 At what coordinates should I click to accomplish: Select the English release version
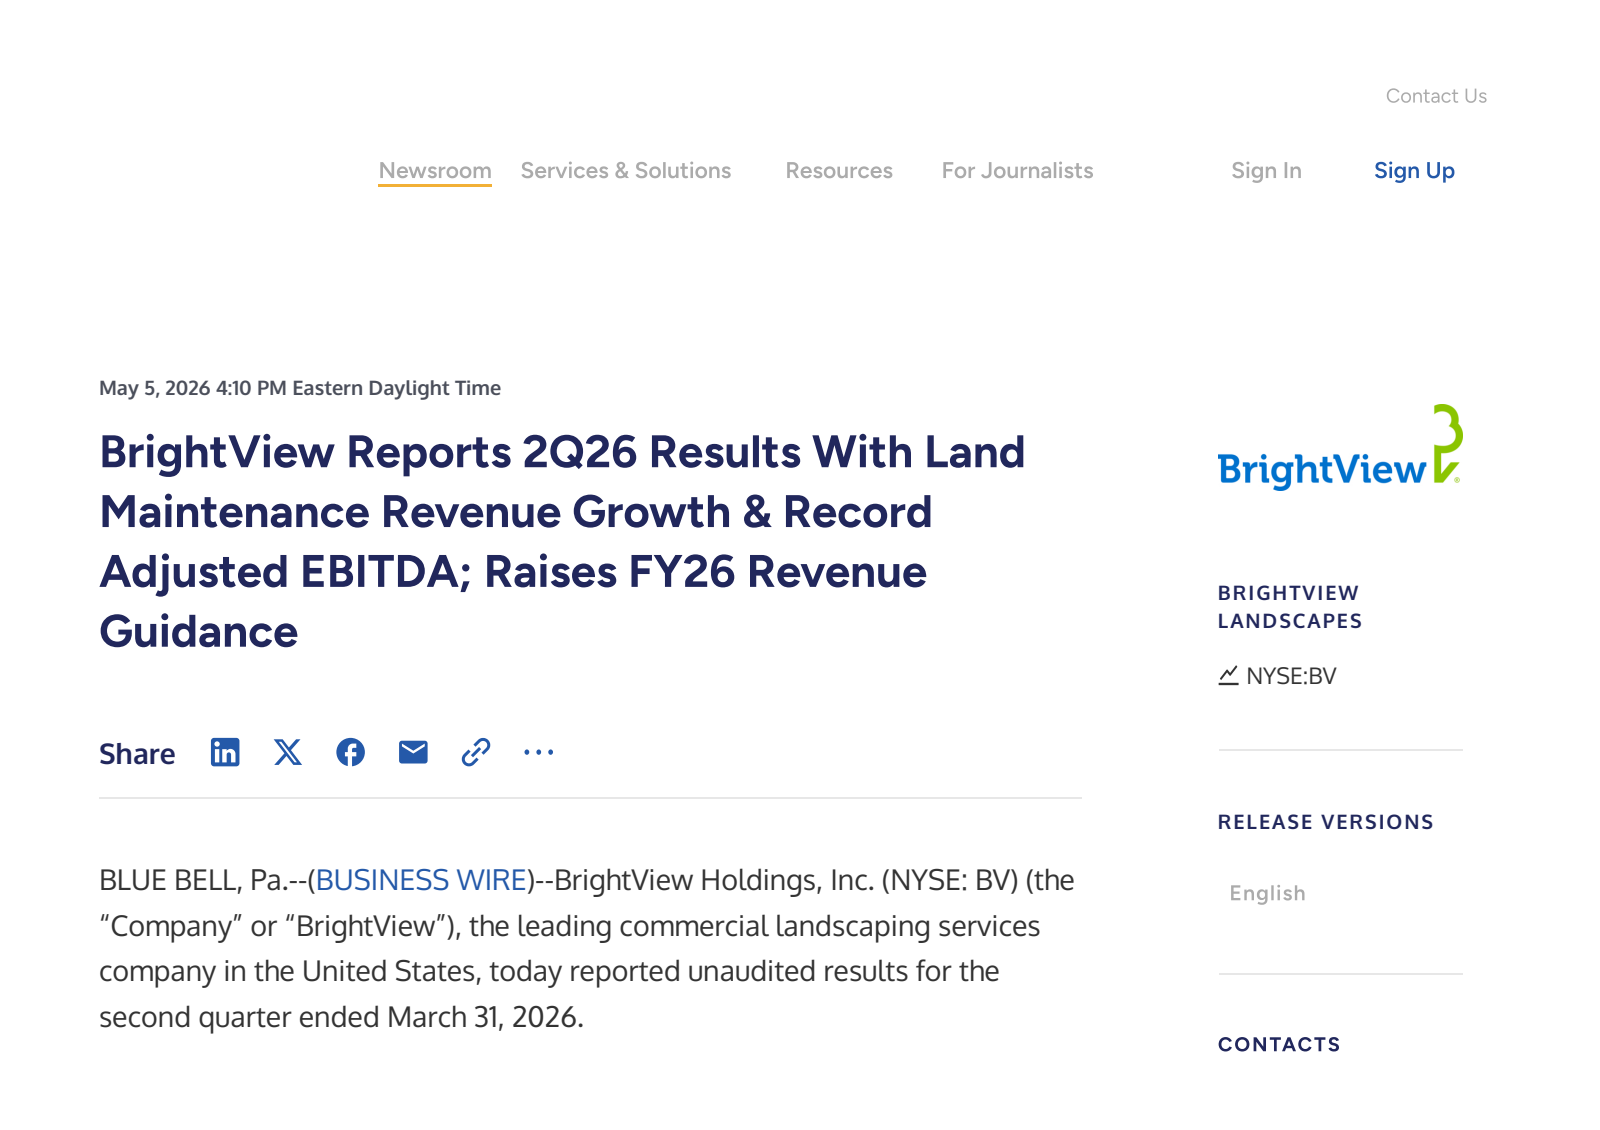click(x=1267, y=893)
